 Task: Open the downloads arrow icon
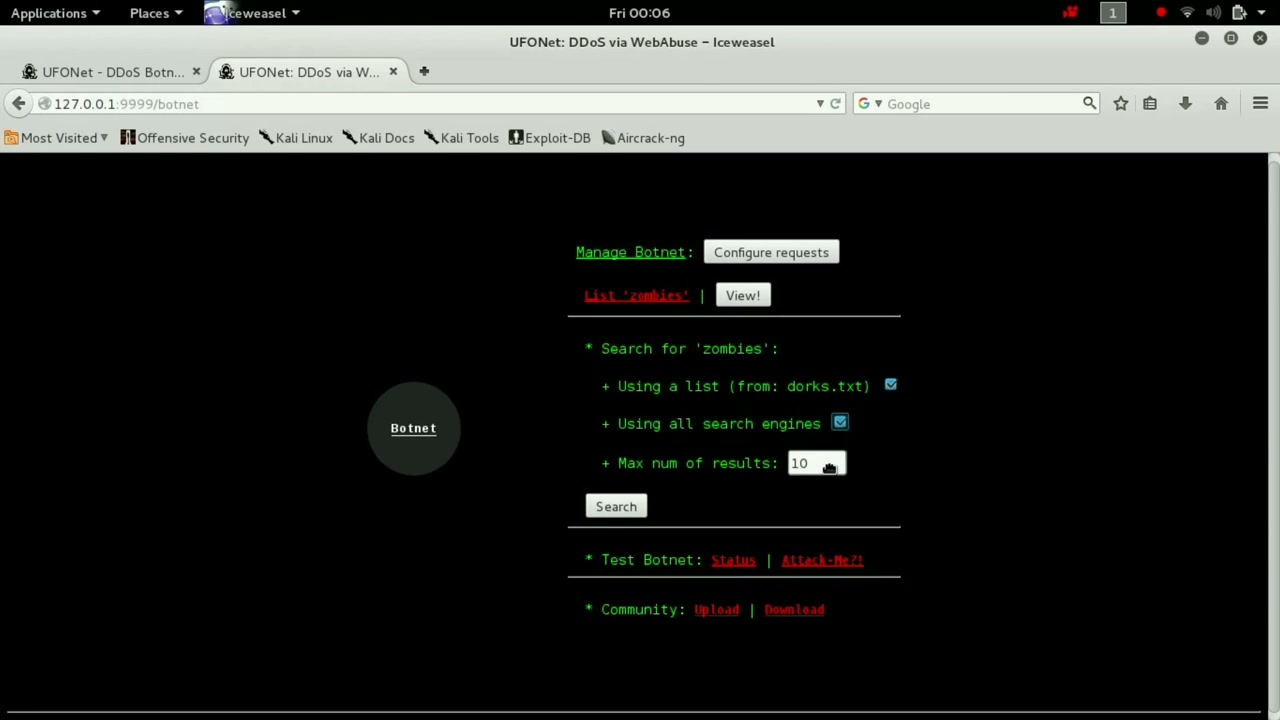[x=1185, y=104]
